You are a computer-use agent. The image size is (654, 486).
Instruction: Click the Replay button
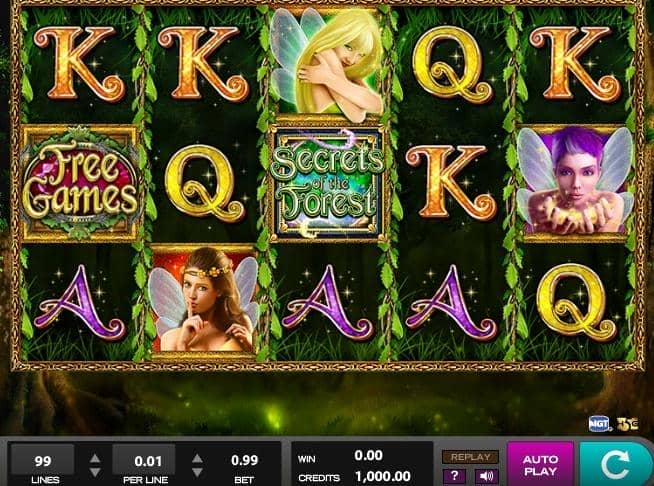pyautogui.click(x=470, y=457)
